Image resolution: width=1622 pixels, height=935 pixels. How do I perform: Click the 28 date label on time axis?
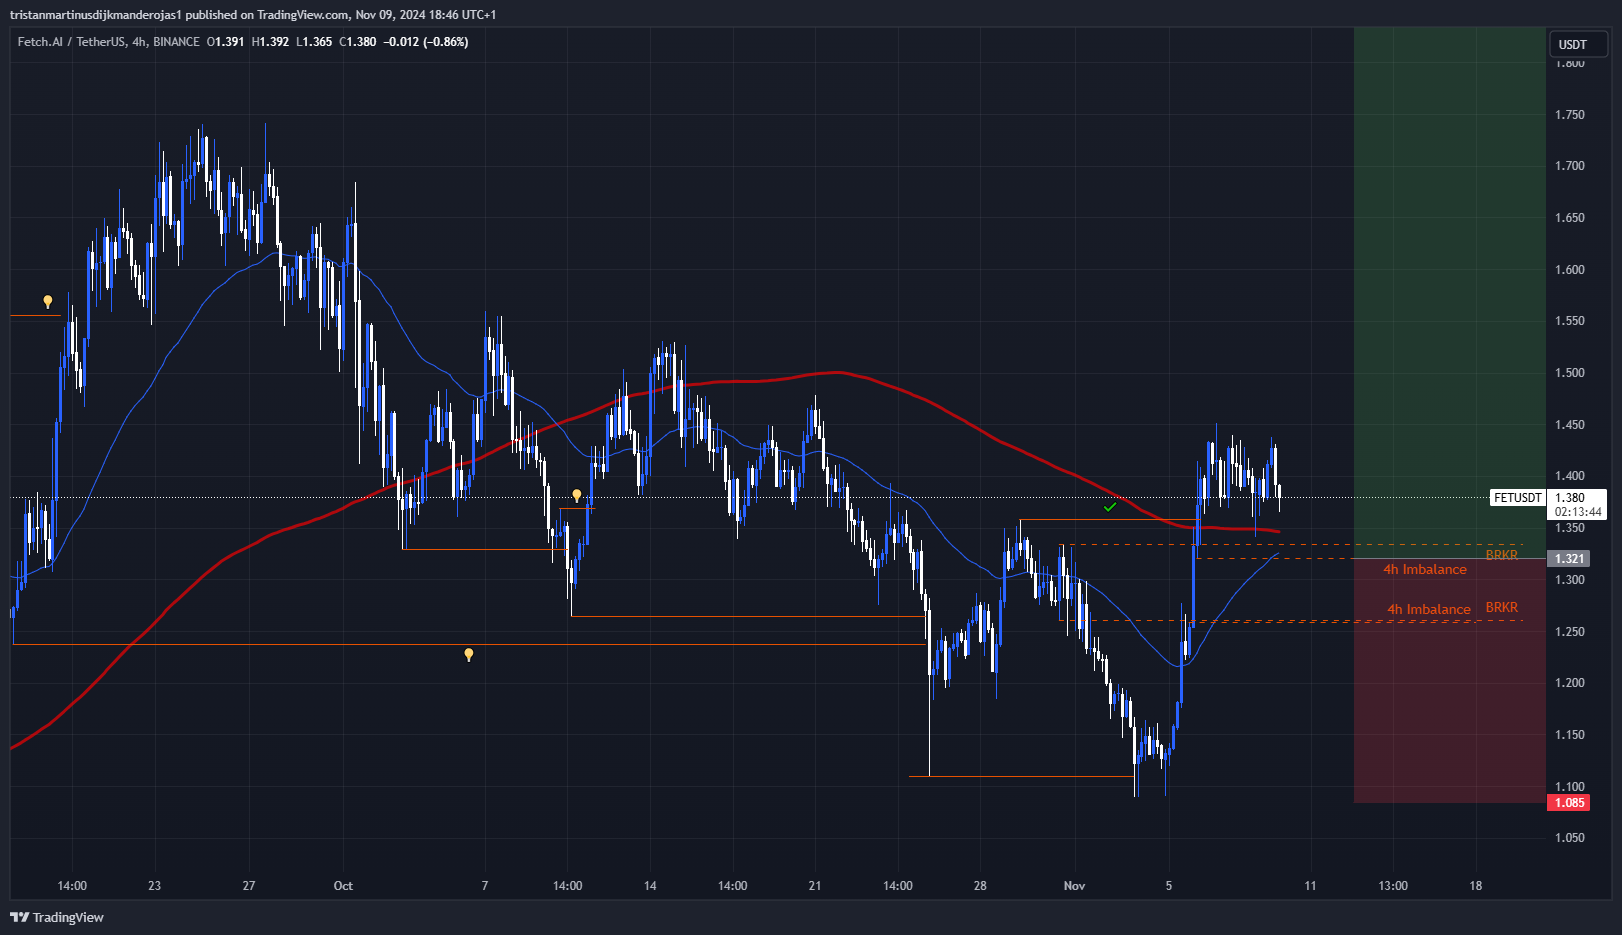(980, 886)
